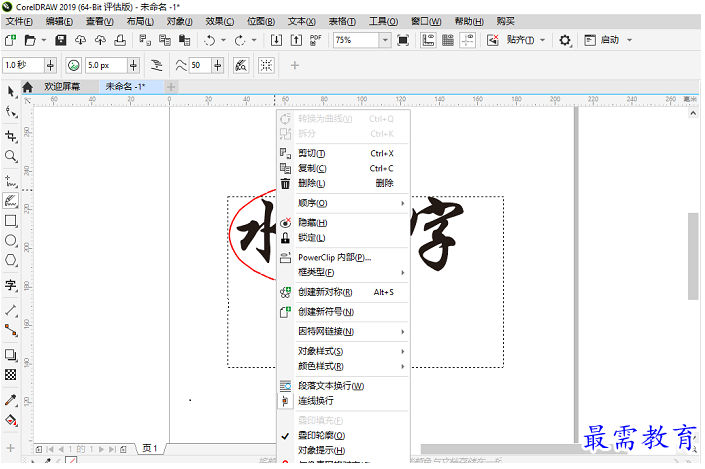Select the Zoom magnifier tool
The image size is (705, 469).
tap(11, 156)
